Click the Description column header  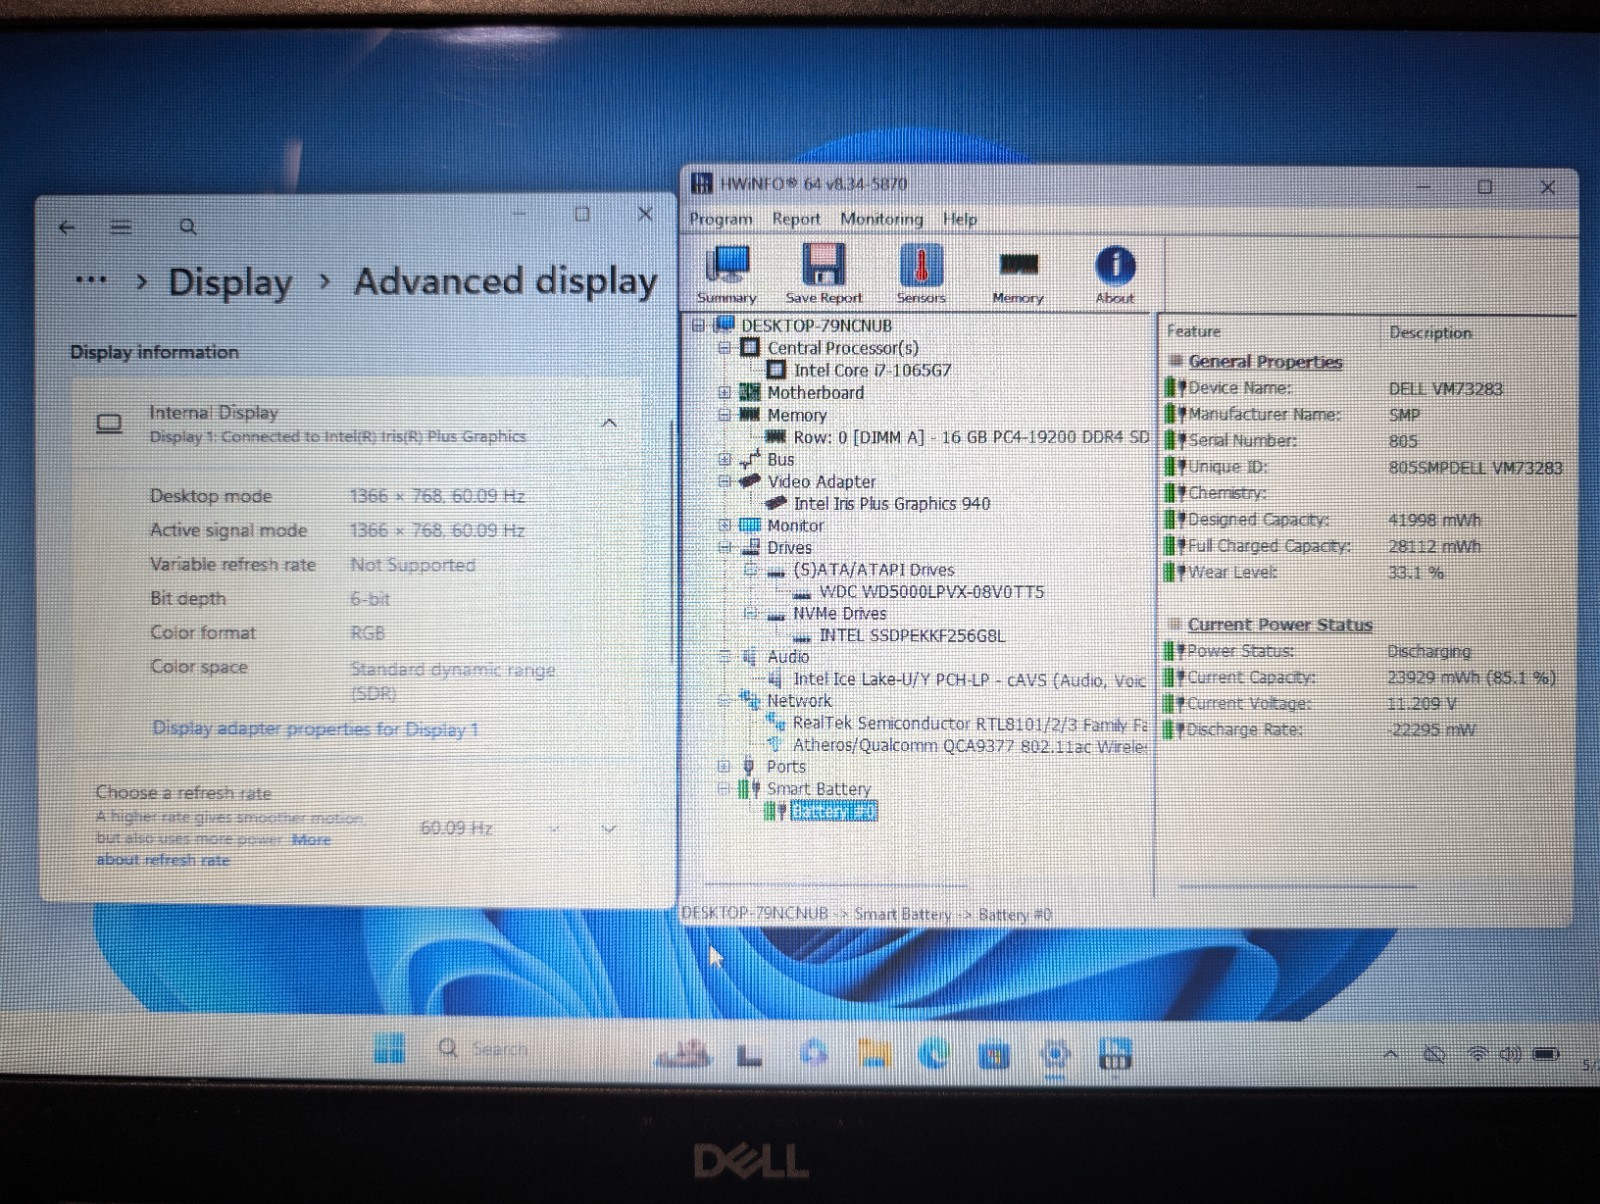(x=1430, y=332)
